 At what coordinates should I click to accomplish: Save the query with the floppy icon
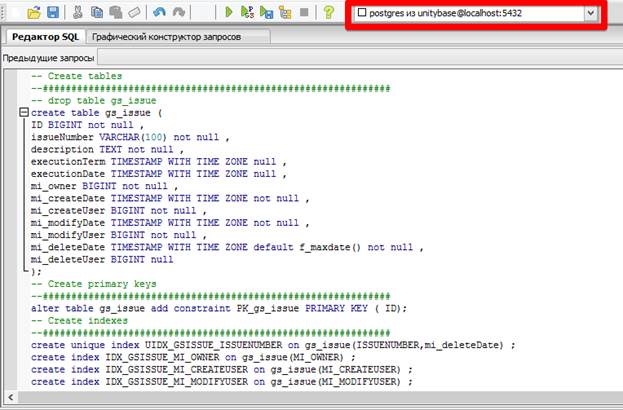(54, 12)
